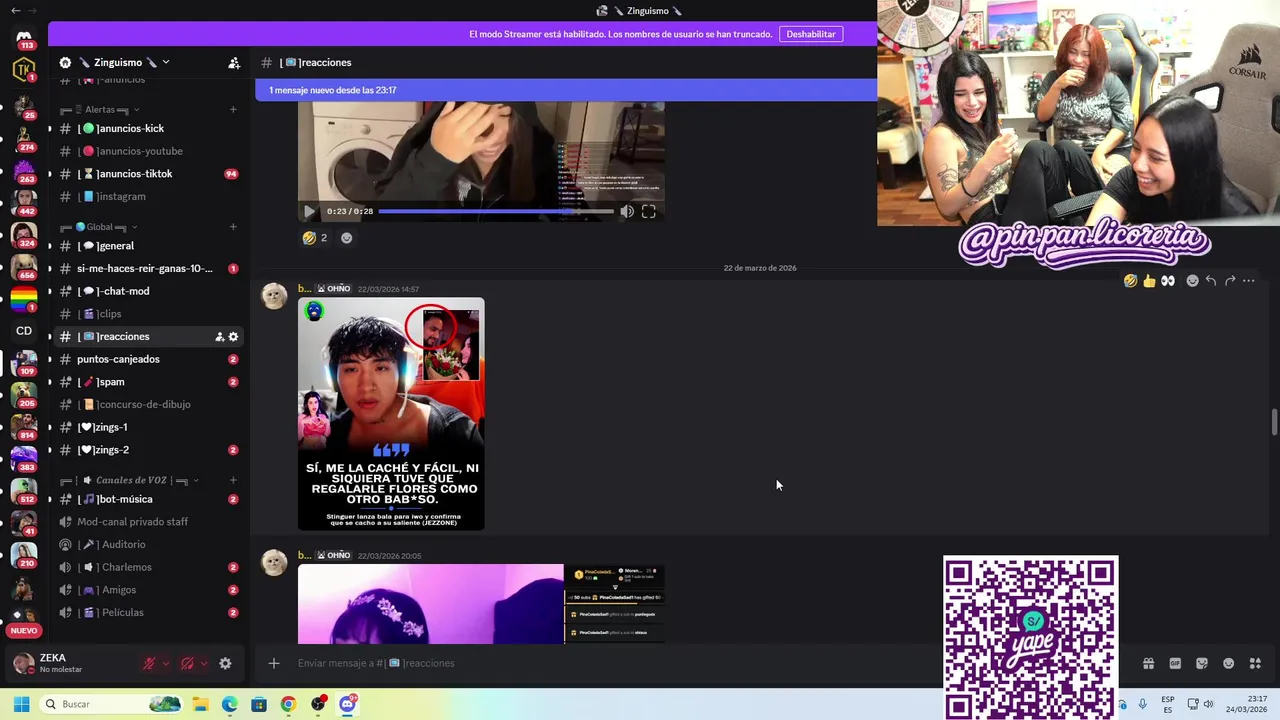Open the zings-1 channel

[148, 427]
